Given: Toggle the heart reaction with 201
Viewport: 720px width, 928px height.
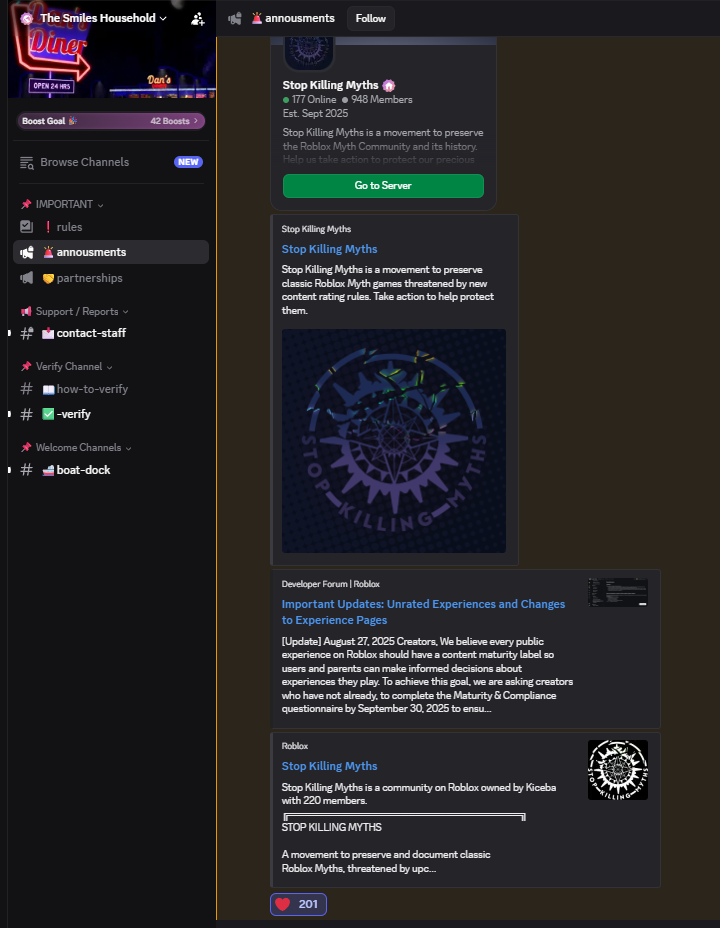Looking at the screenshot, I should click(x=298, y=904).
